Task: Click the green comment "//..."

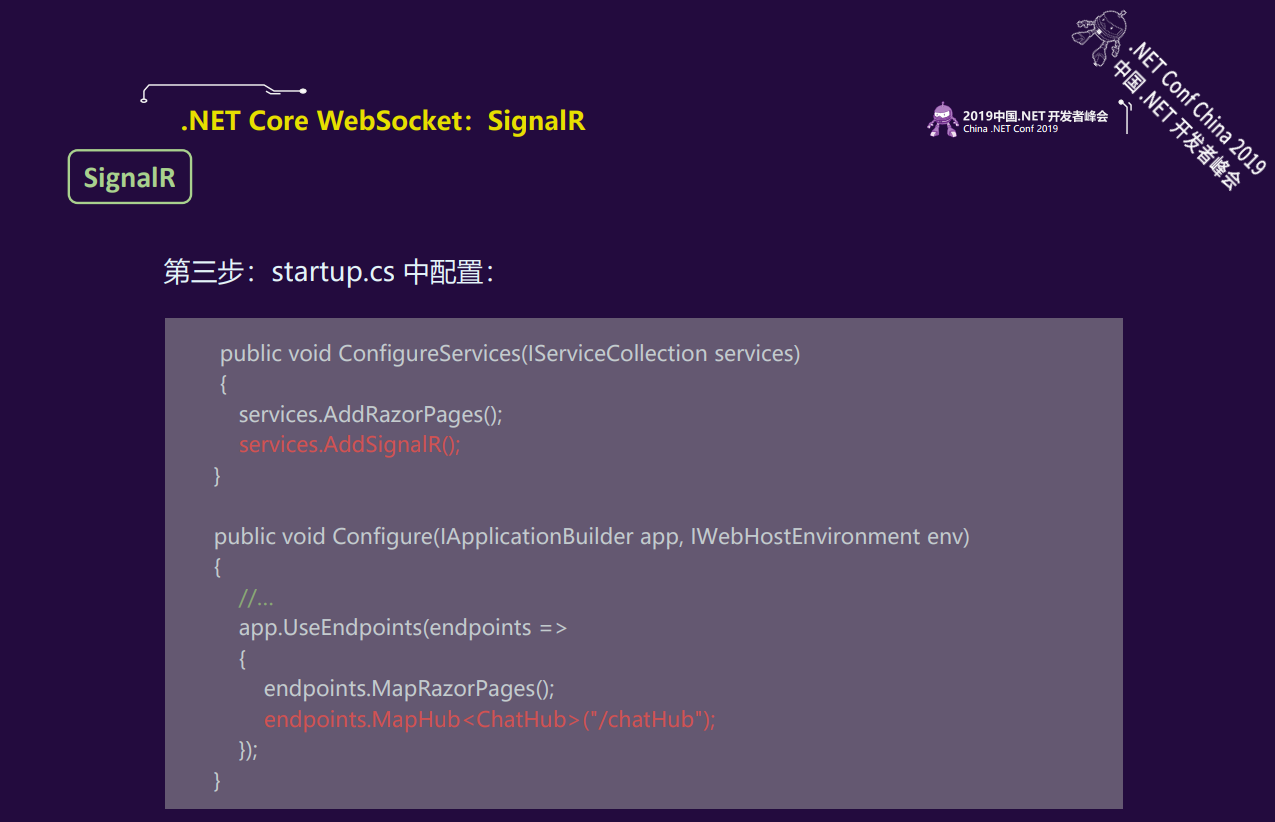Action: (x=255, y=598)
